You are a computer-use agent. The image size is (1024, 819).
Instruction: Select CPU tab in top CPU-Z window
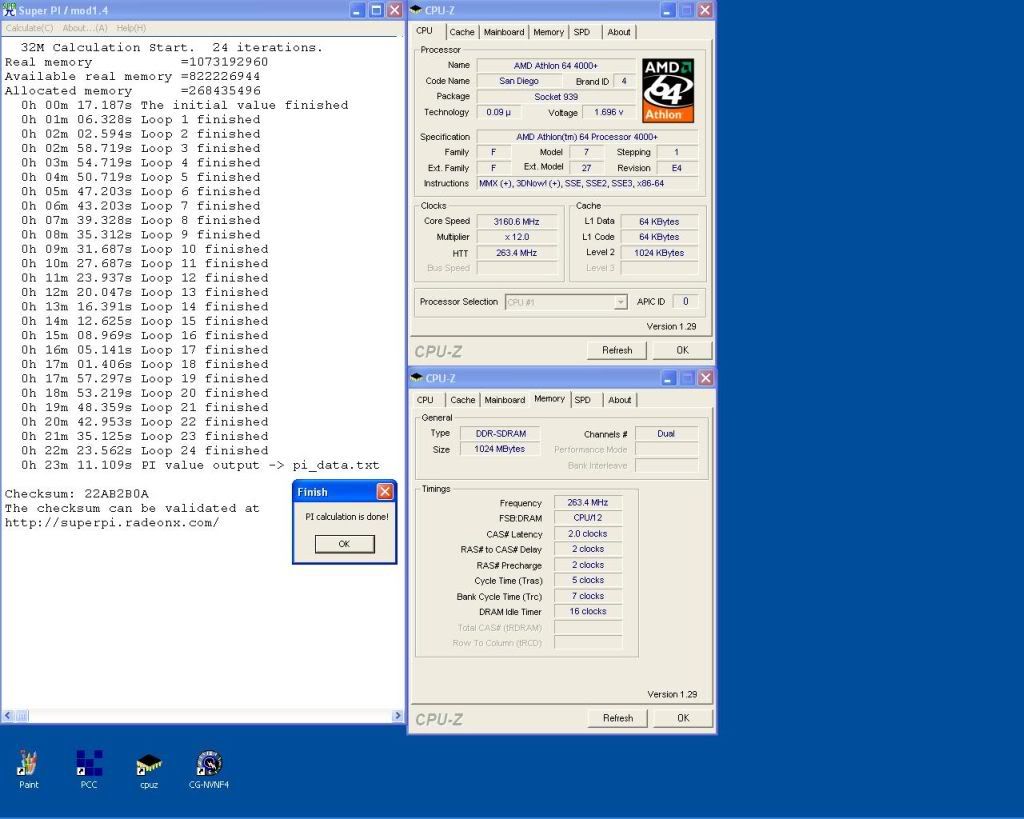[424, 31]
